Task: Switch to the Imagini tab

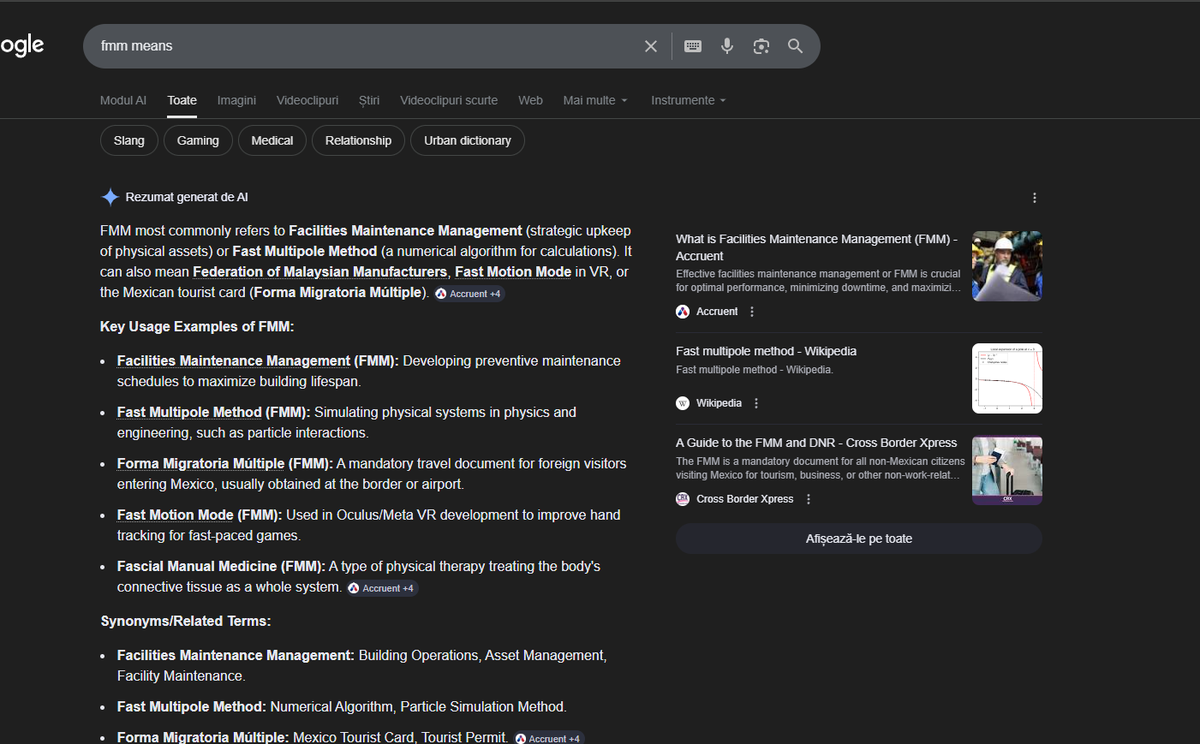Action: (237, 100)
